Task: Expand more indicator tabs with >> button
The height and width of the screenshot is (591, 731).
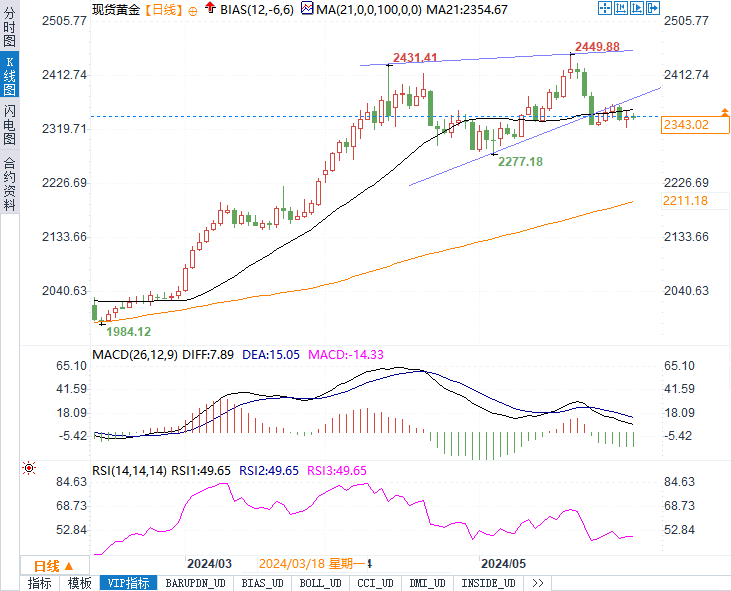Action: click(x=538, y=583)
